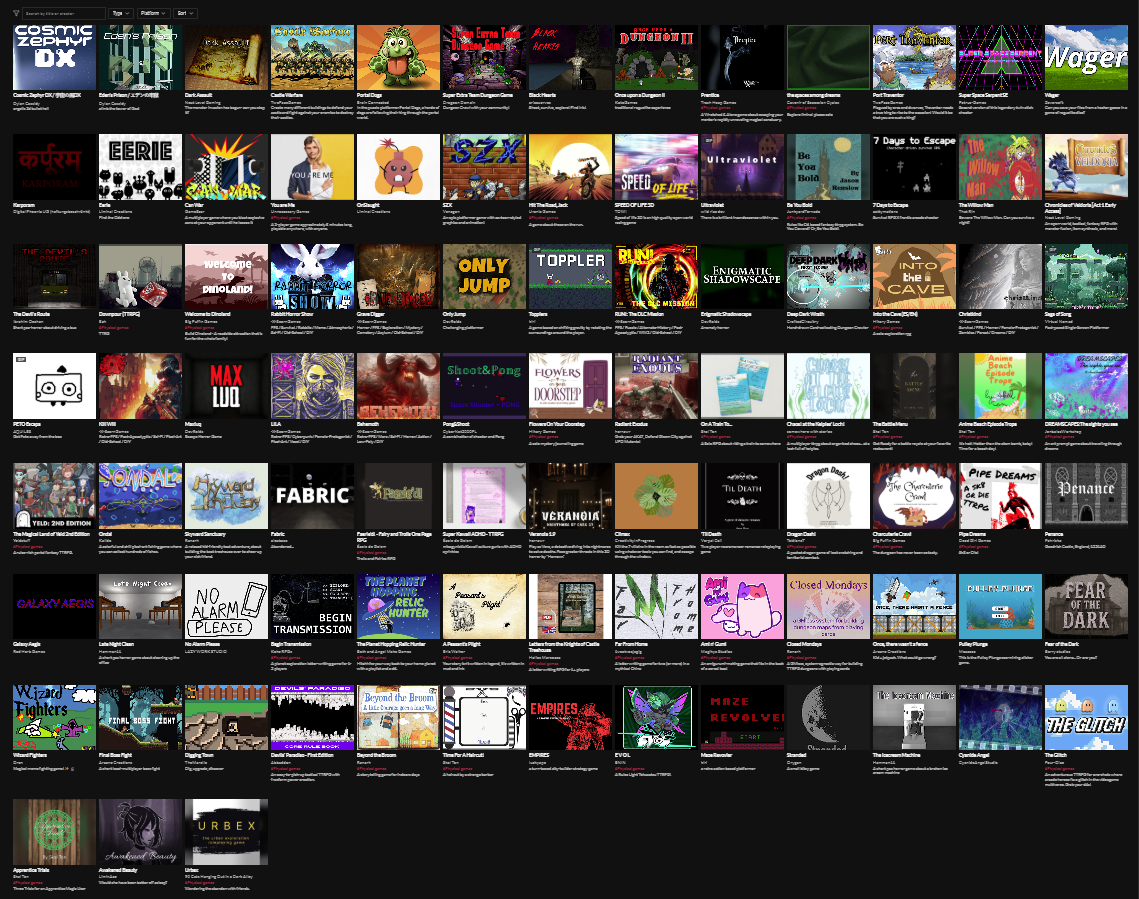1139x899 pixels.
Task: Click the Dark Assault title link
Action: [198, 95]
